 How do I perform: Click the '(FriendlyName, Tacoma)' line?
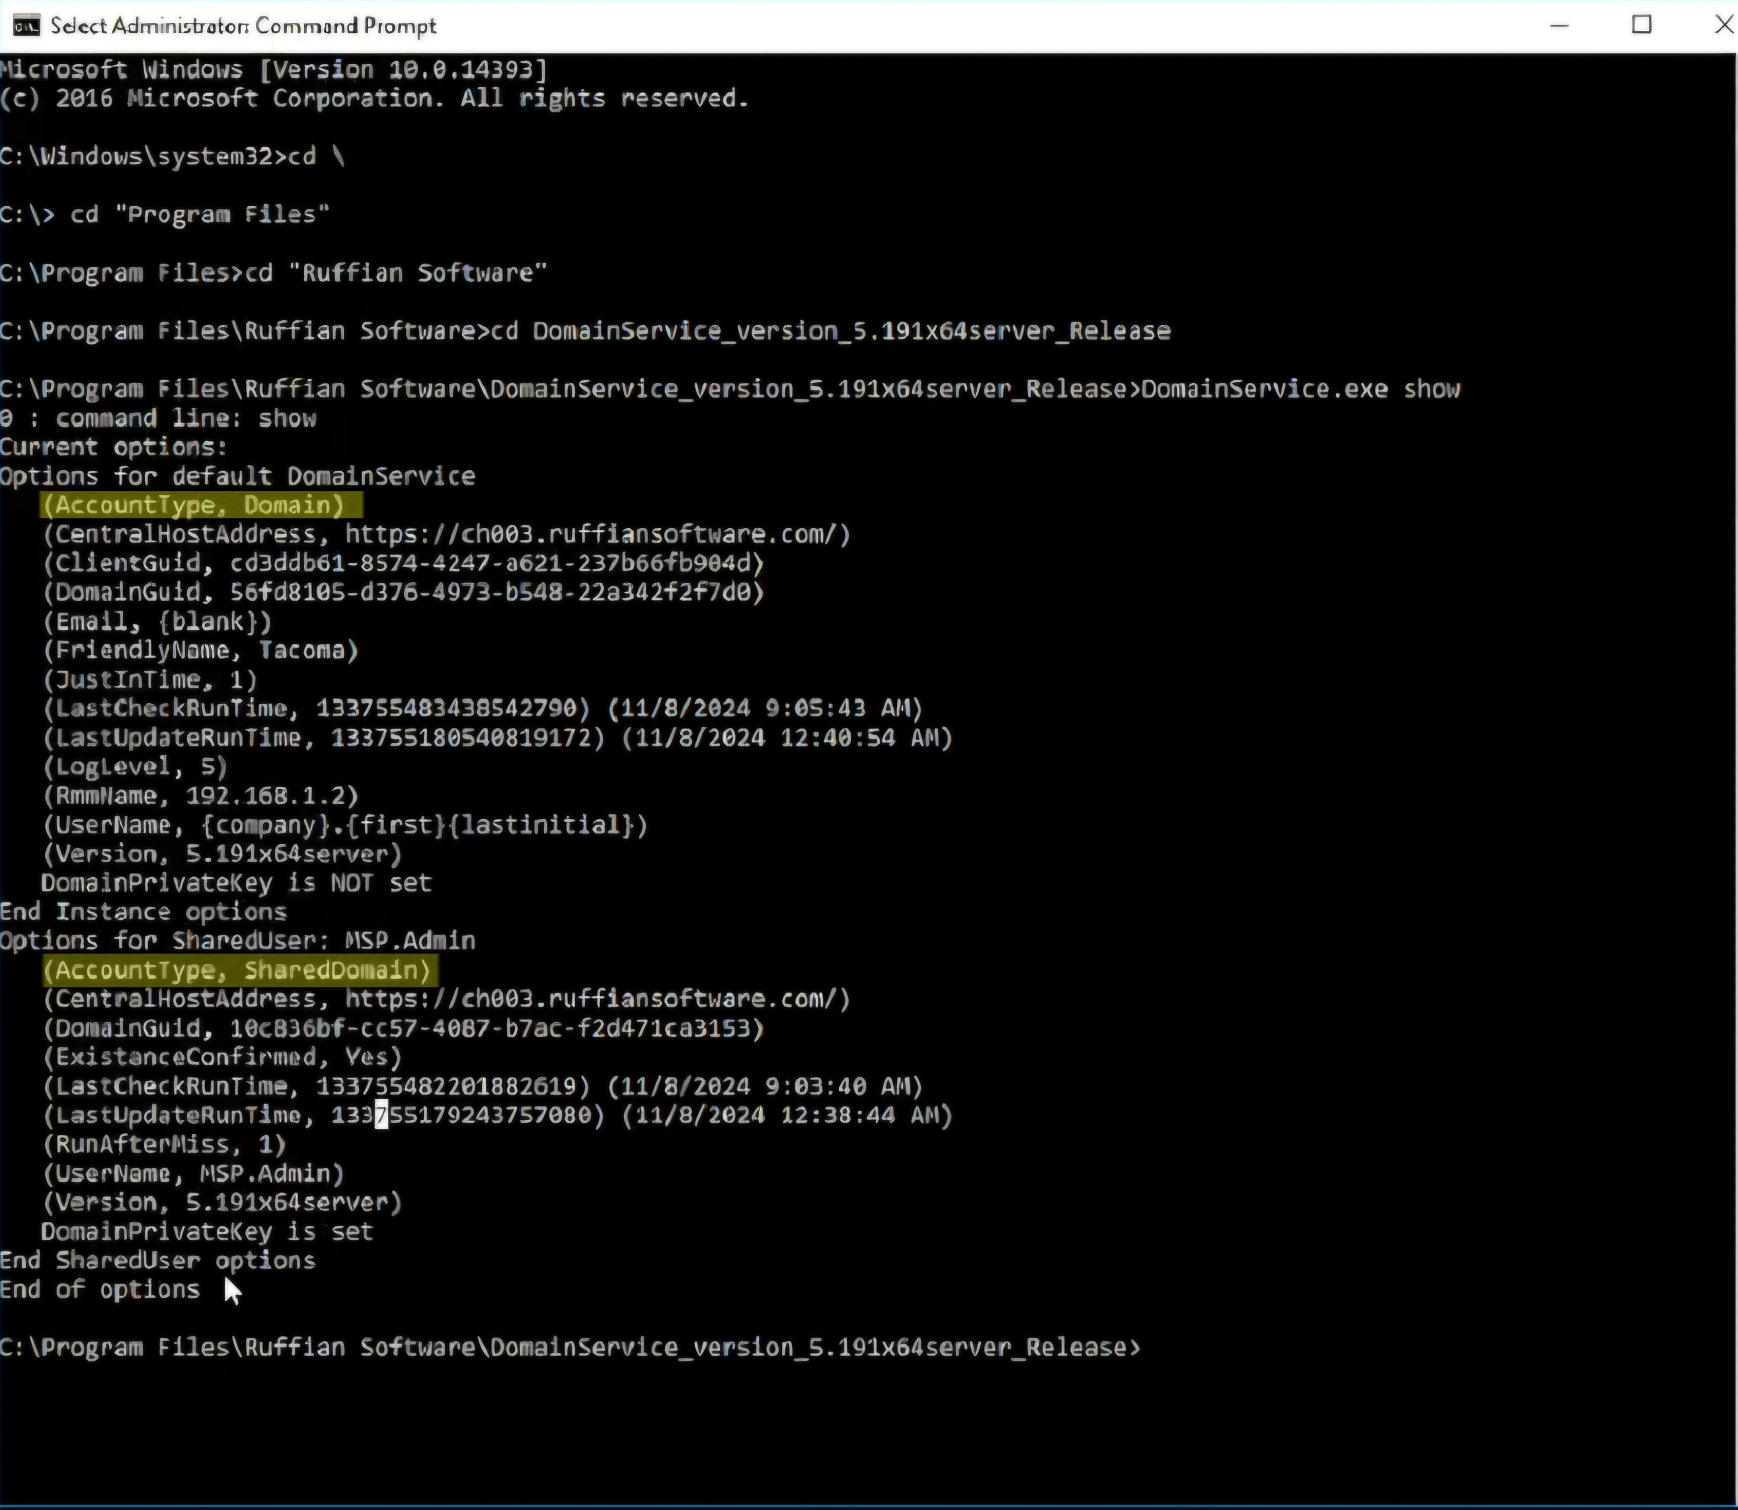pyautogui.click(x=200, y=651)
